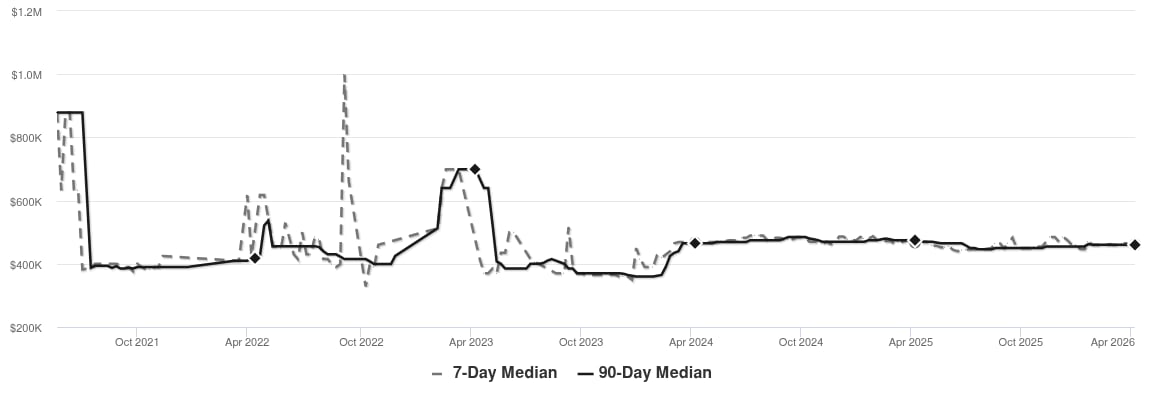Toggle the 7-Day Median legend entry
This screenshot has width=1150, height=401.
point(504,373)
